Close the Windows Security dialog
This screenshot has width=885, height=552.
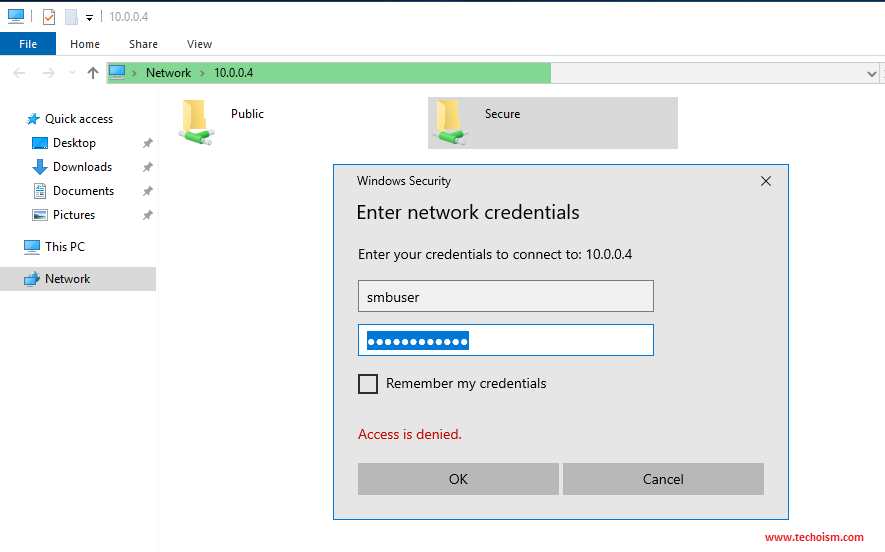point(765,181)
